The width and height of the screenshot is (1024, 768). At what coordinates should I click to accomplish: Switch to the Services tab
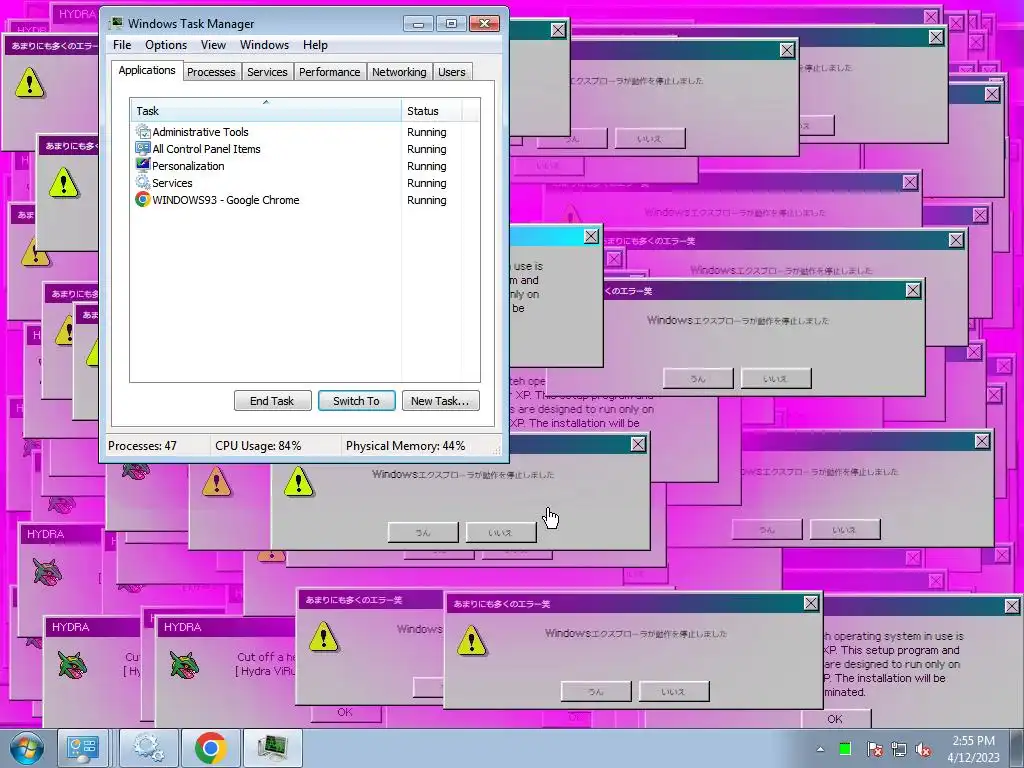pyautogui.click(x=267, y=72)
